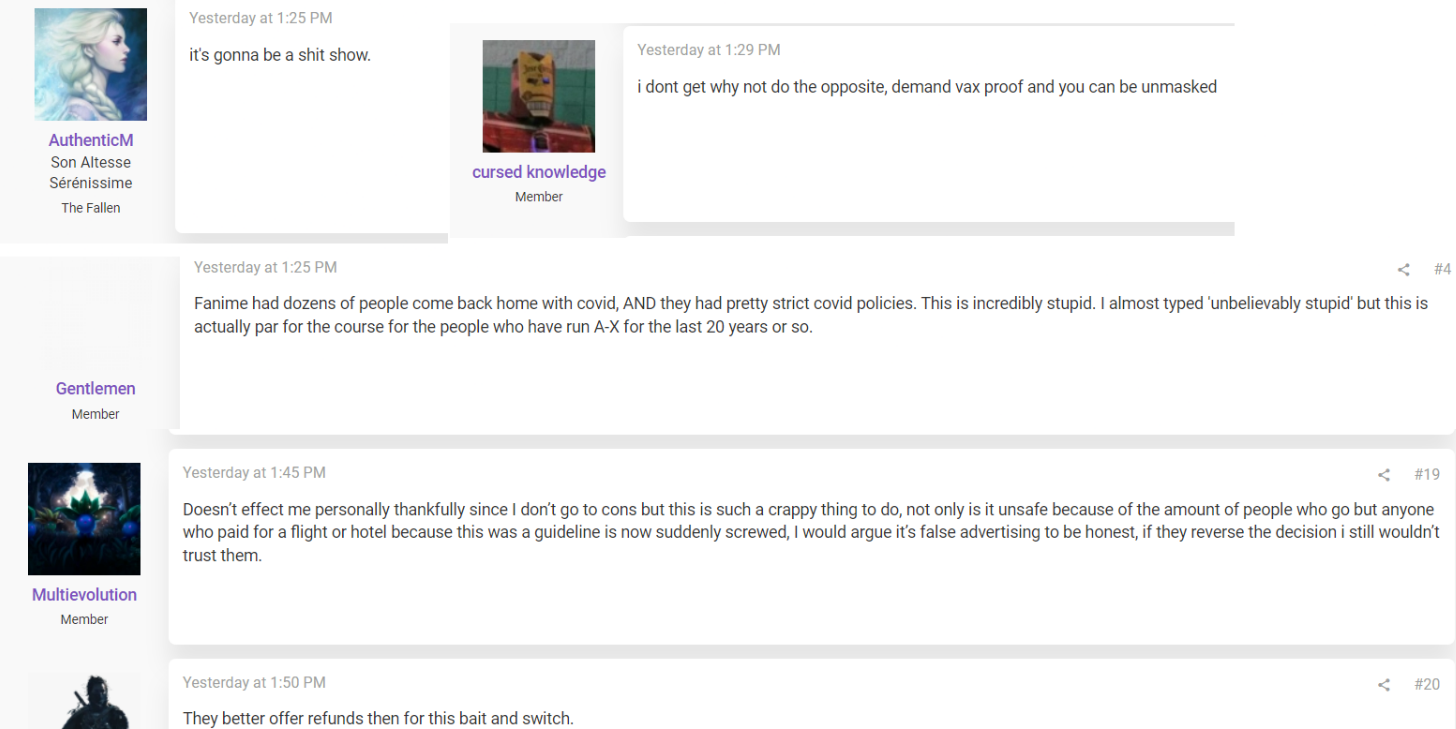Click the 'Yesterday at 1:45 PM' timestamp

click(x=254, y=473)
